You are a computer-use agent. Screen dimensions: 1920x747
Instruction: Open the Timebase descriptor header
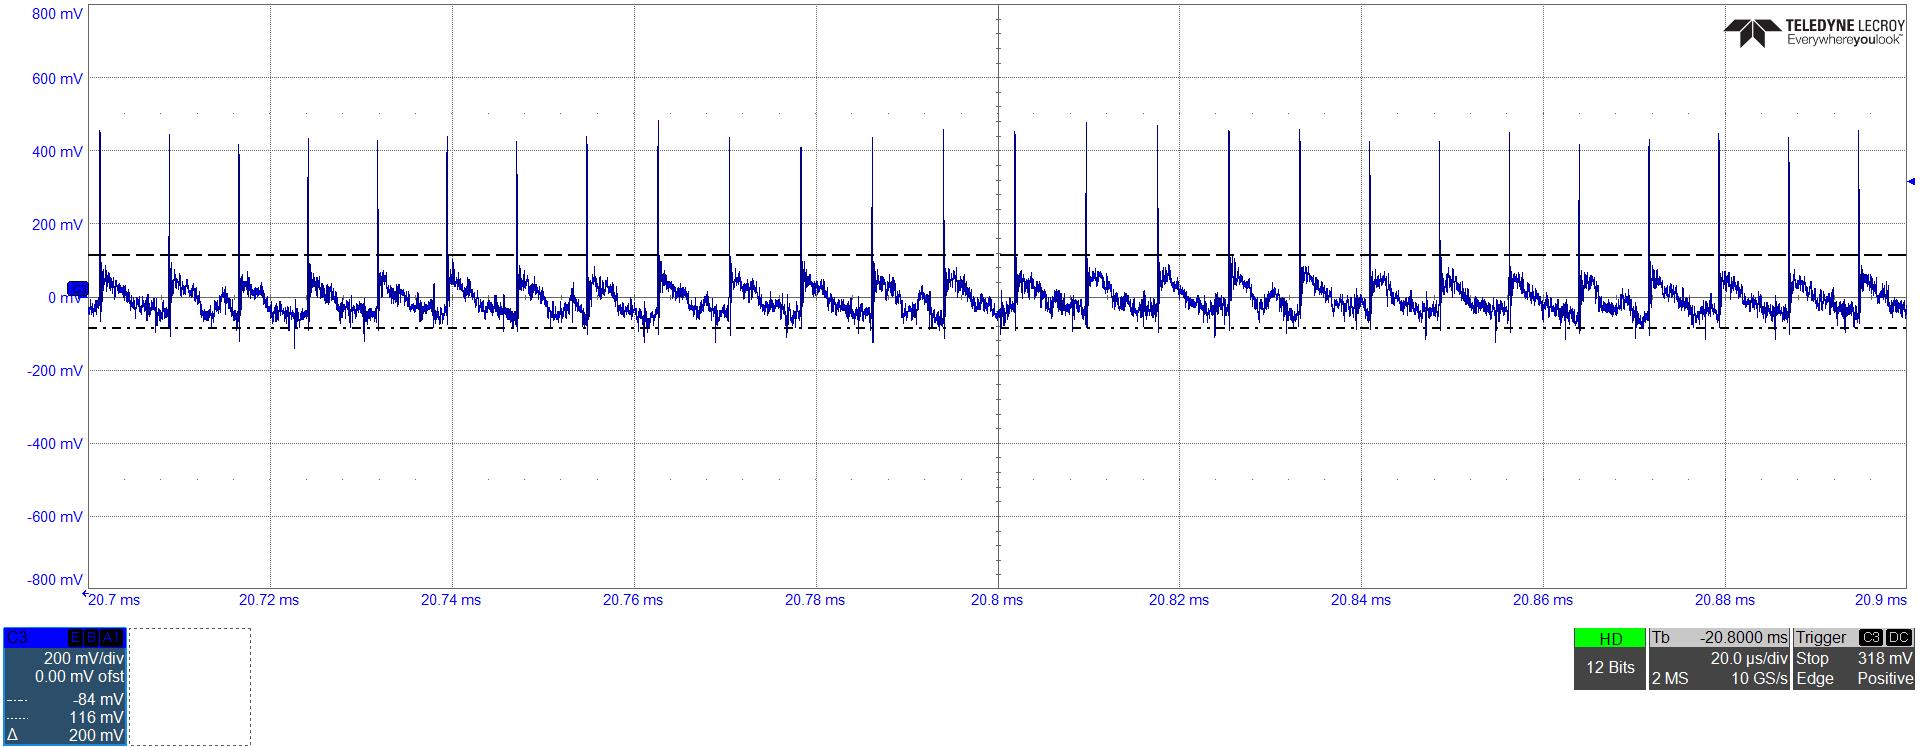point(1719,638)
